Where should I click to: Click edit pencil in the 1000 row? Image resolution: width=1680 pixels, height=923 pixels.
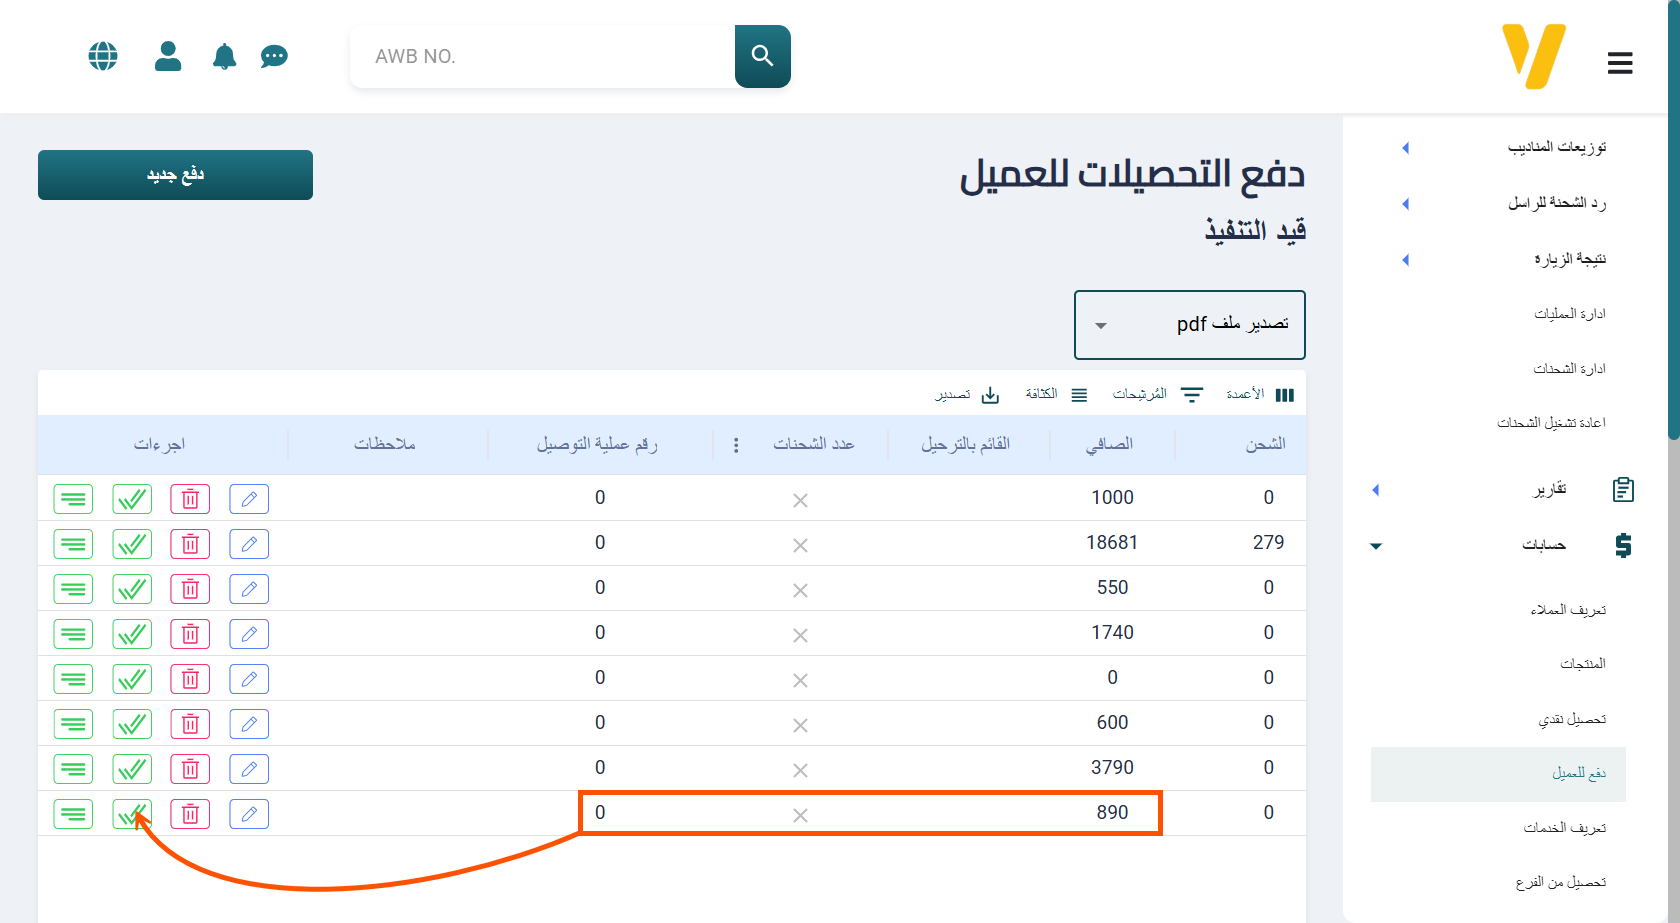249,499
